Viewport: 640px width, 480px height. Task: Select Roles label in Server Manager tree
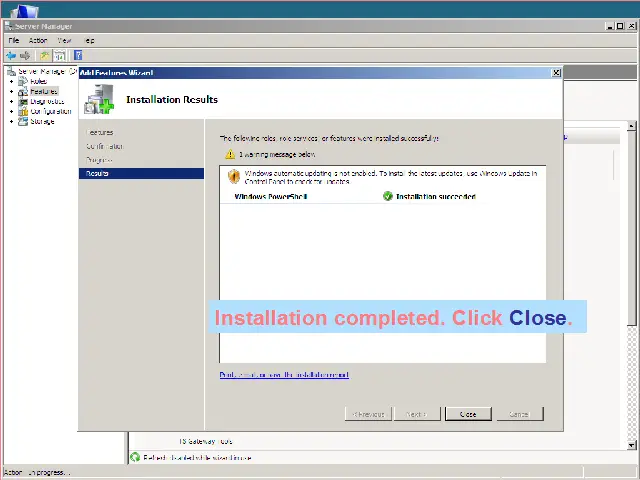pyautogui.click(x=38, y=81)
